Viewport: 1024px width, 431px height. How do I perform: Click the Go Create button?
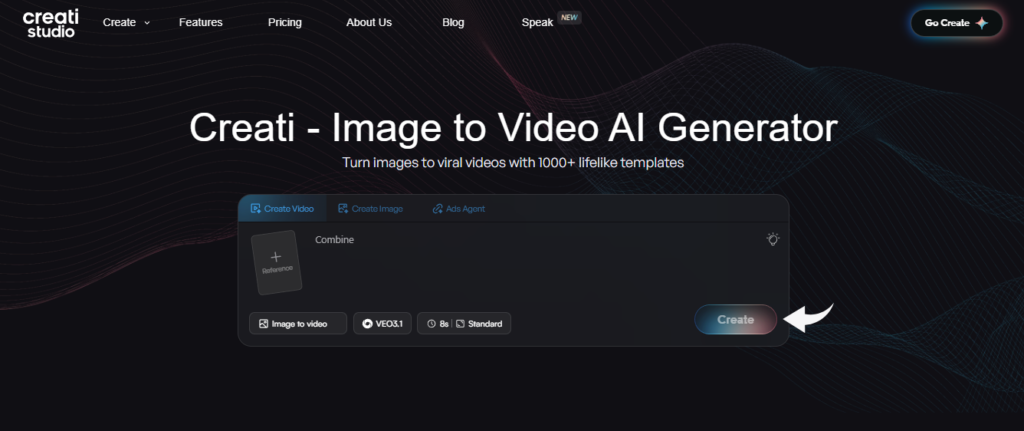[x=956, y=23]
